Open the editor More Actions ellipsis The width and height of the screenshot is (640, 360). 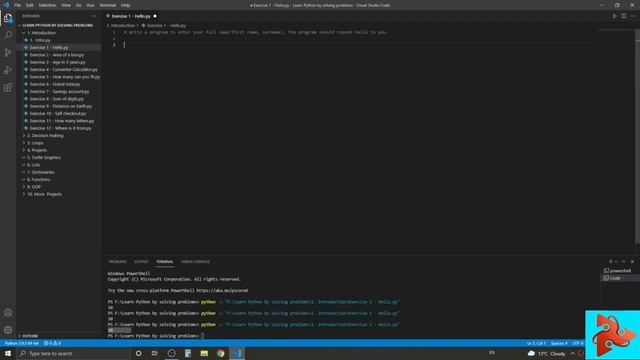[x=632, y=16]
